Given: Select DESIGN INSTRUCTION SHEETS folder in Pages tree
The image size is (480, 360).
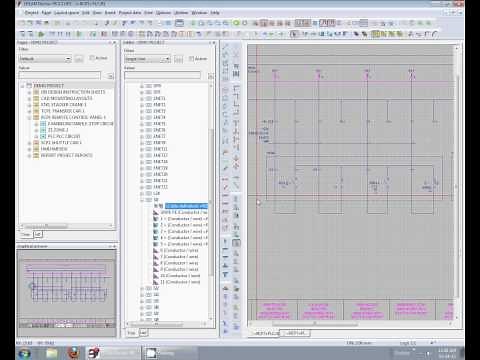Looking at the screenshot, I should (73, 92).
